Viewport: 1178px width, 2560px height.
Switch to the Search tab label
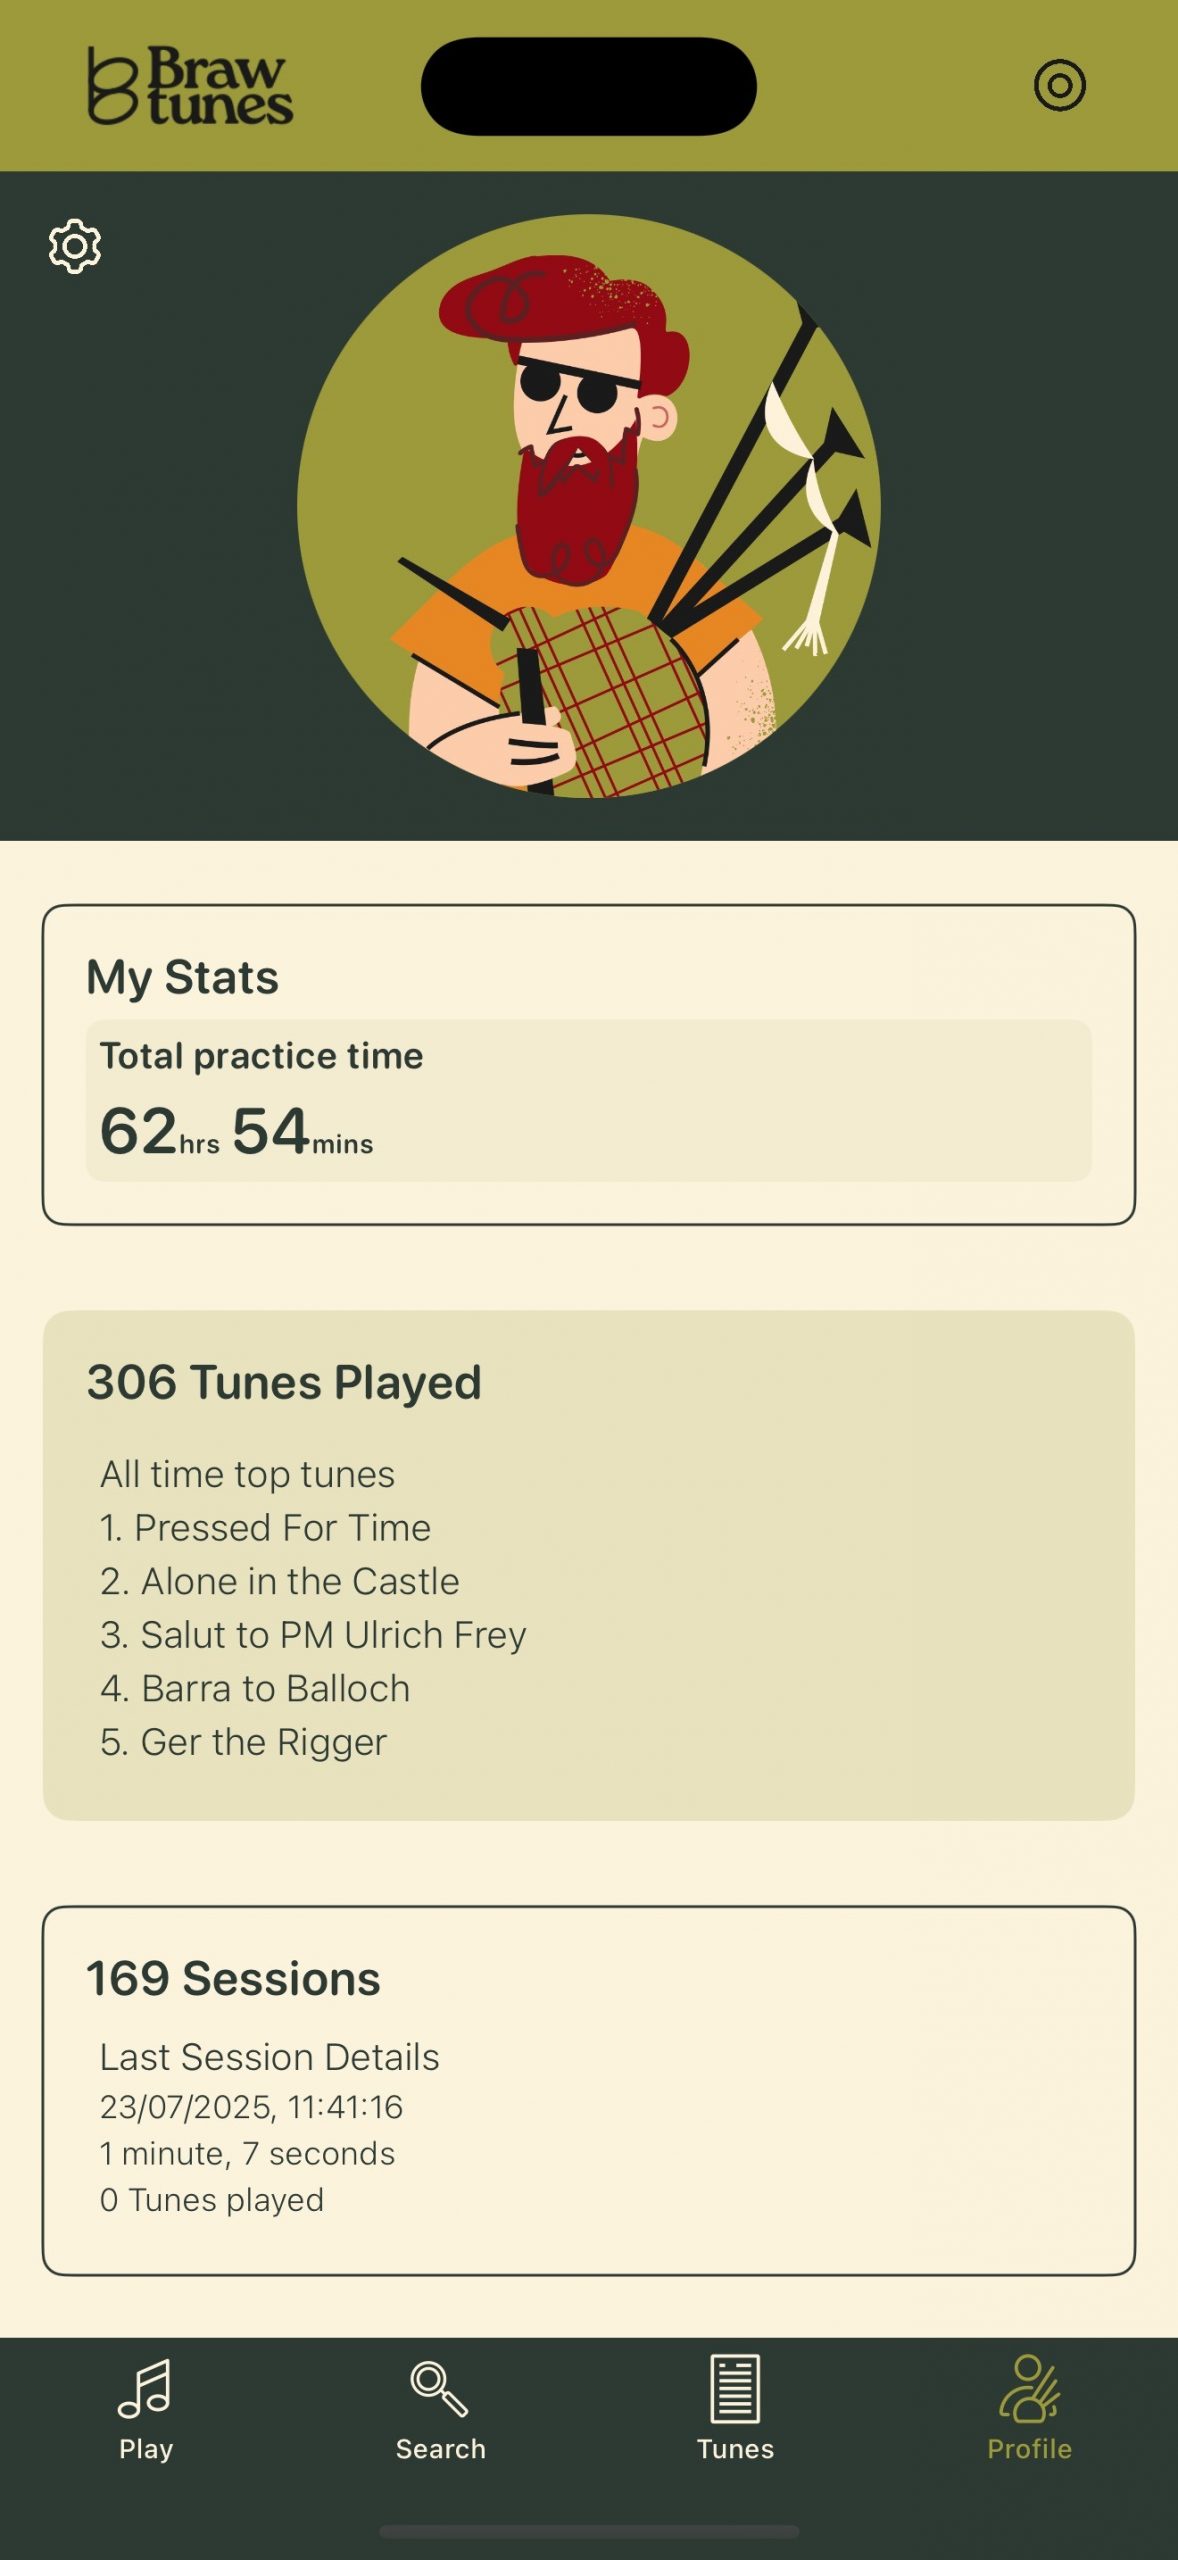[440, 2449]
